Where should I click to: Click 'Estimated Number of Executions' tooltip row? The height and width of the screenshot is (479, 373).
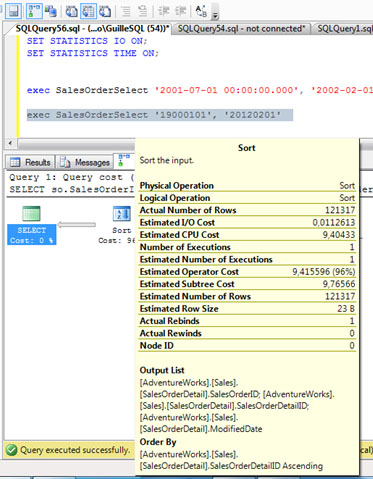(x=247, y=259)
